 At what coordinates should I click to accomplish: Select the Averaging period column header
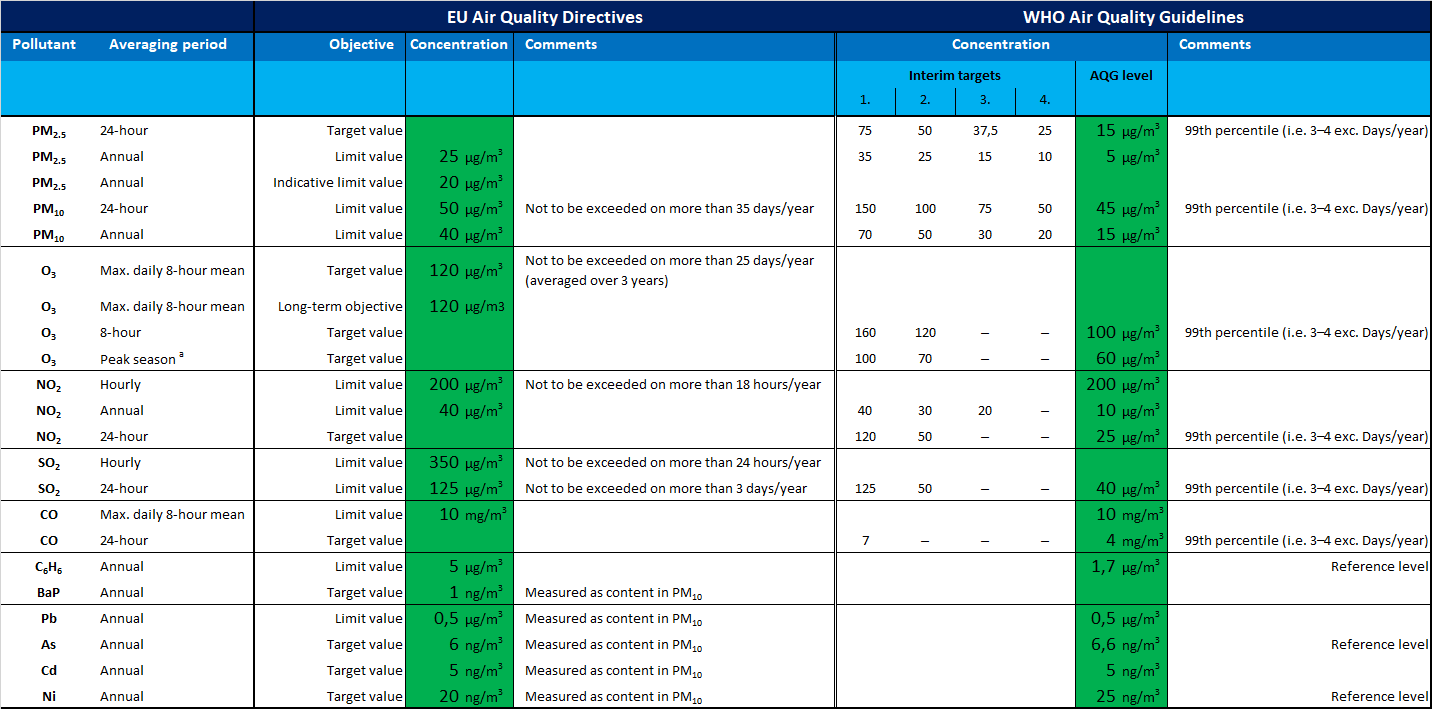pyautogui.click(x=168, y=44)
